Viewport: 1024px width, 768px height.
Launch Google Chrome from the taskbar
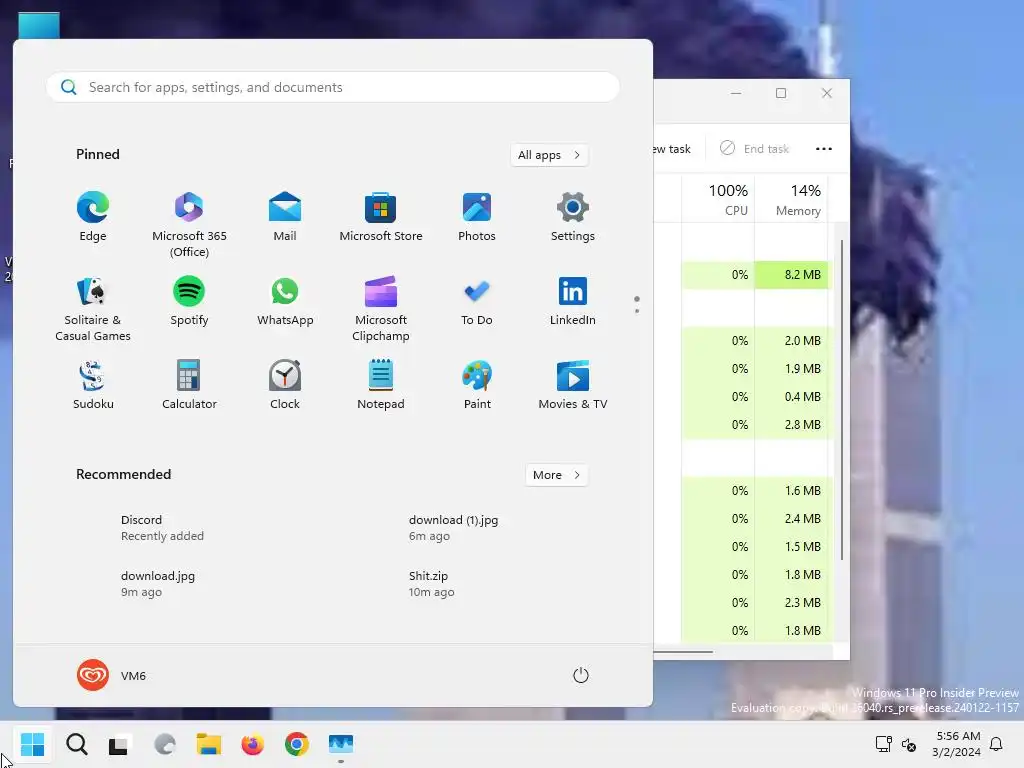pos(296,744)
